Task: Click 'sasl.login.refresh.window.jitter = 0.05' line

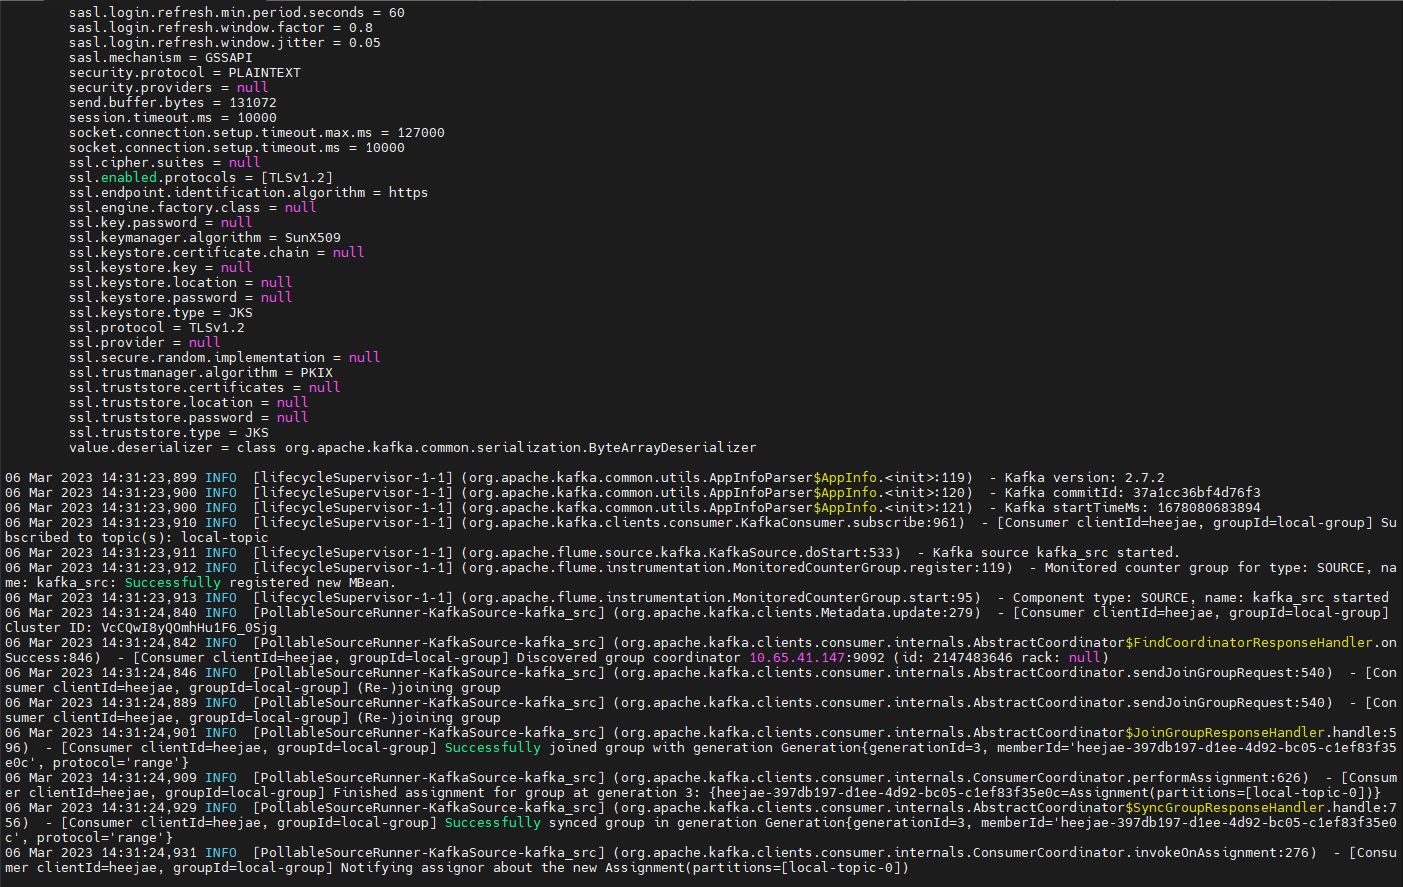Action: click(x=225, y=43)
